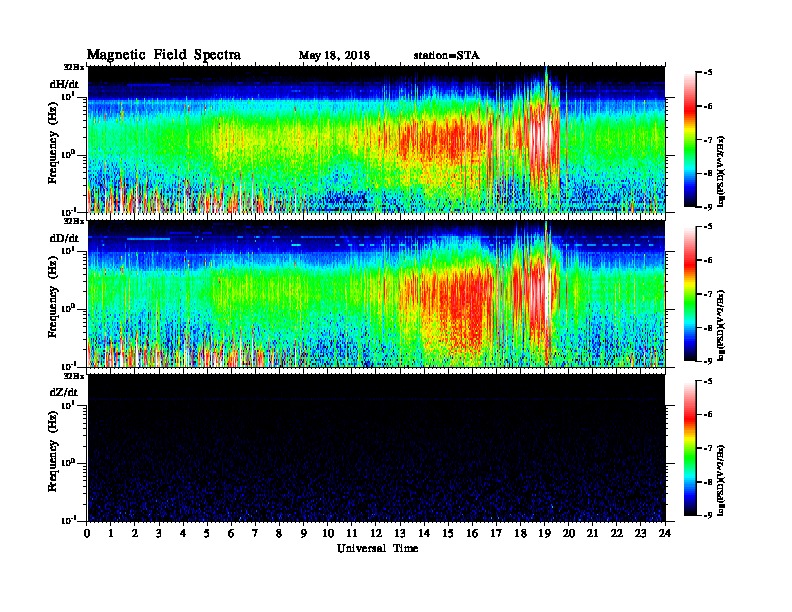Click hour tick label "5" on time axis

pos(207,533)
